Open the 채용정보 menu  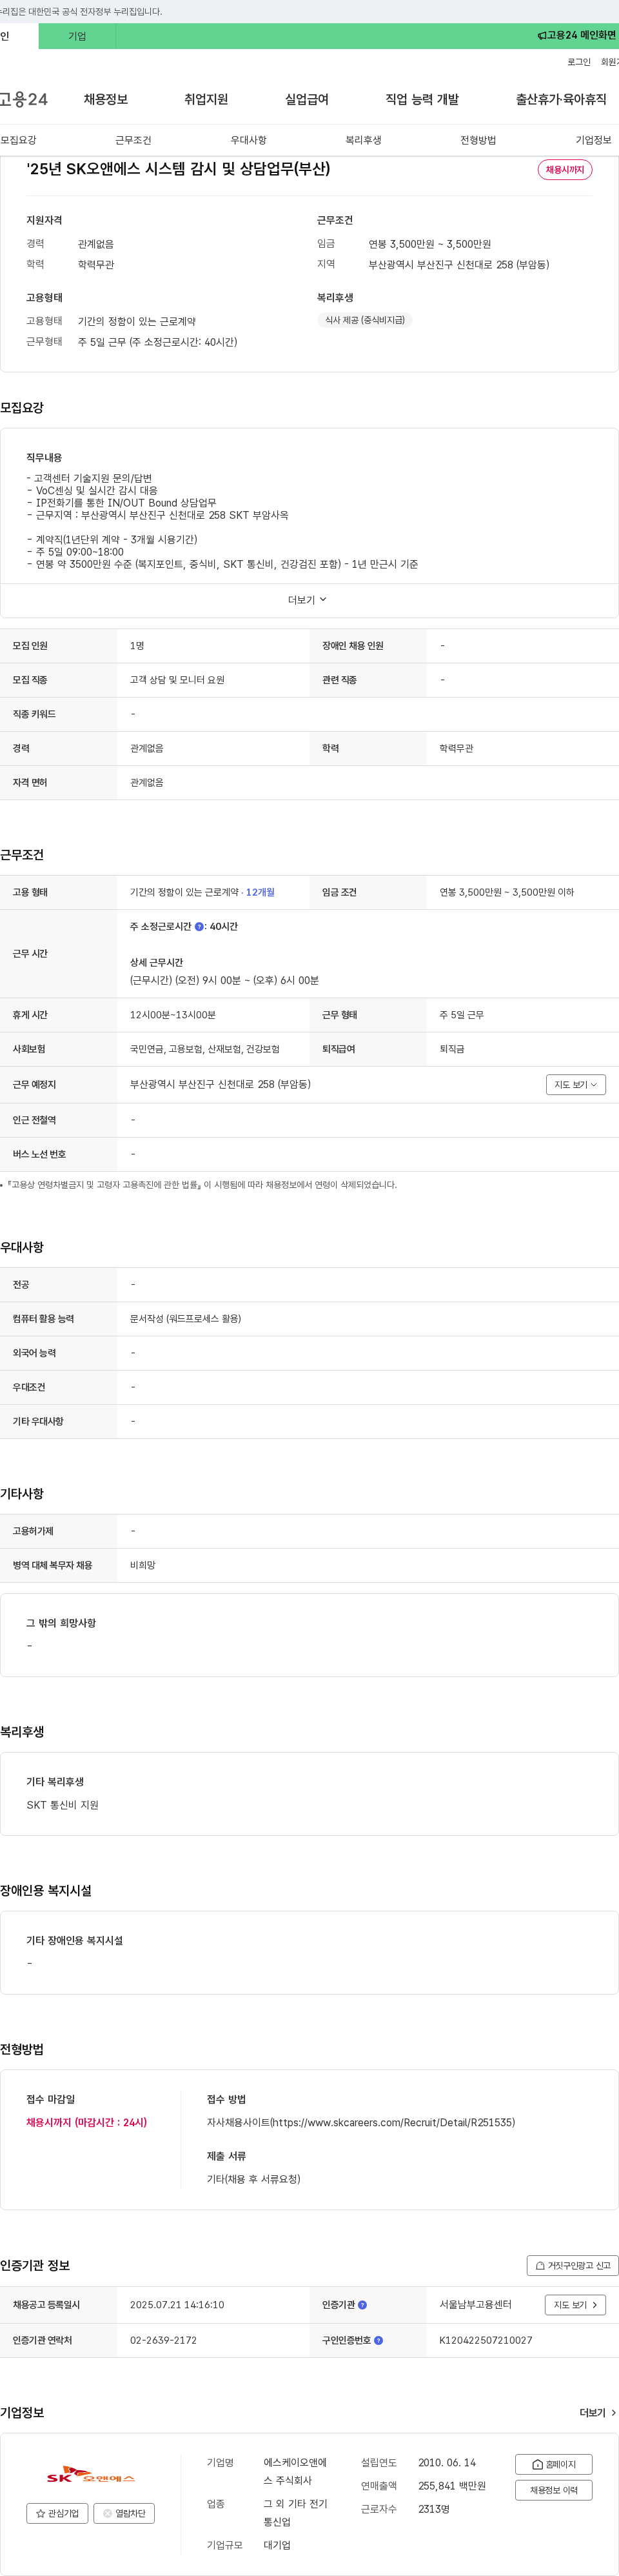(x=106, y=99)
